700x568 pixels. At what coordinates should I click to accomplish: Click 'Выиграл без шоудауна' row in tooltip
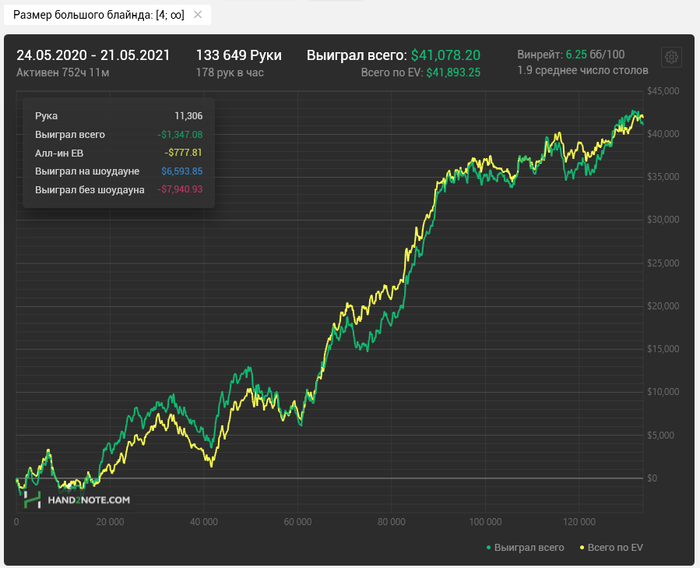click(118, 189)
